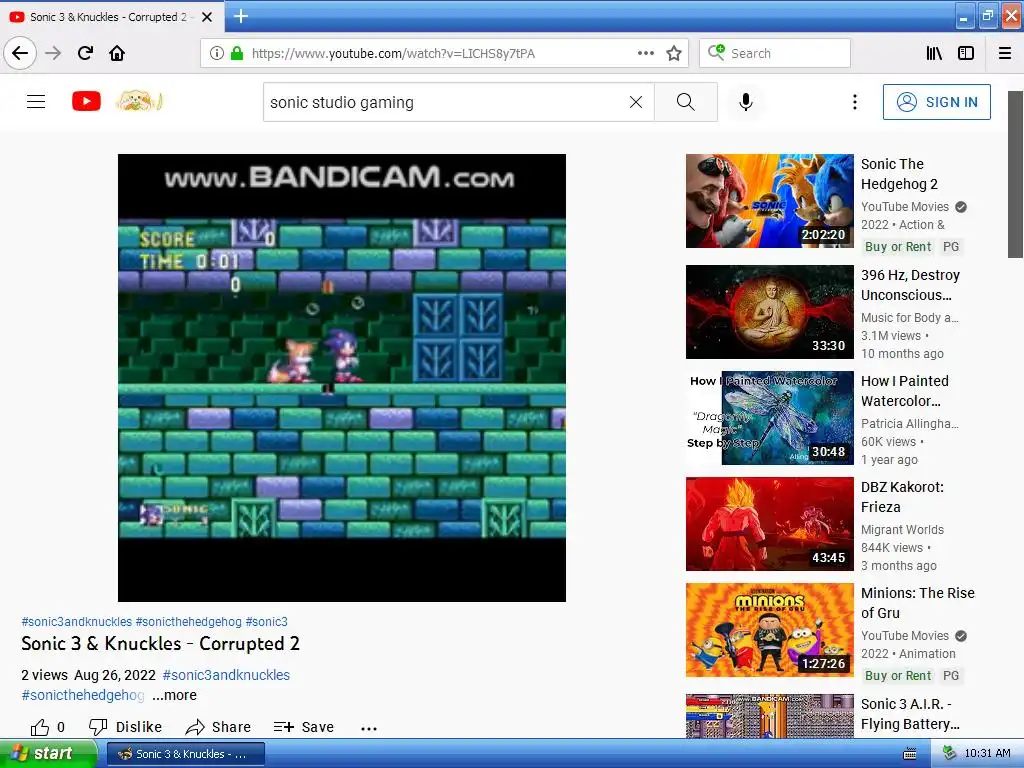Open more actions below the video
Viewport: 1024px width, 768px height.
pos(369,728)
